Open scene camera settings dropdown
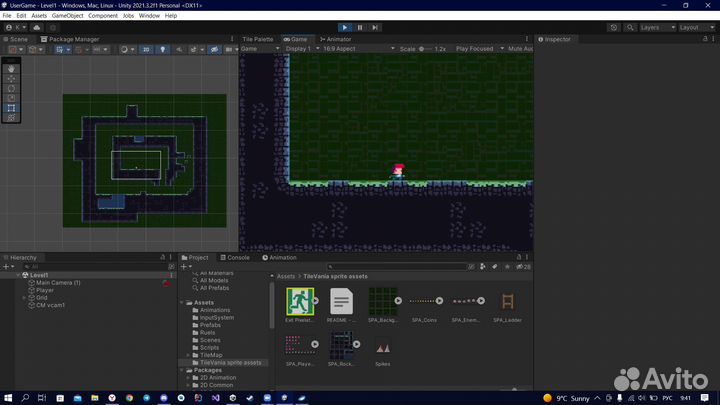This screenshot has width=720, height=405. click(x=231, y=50)
